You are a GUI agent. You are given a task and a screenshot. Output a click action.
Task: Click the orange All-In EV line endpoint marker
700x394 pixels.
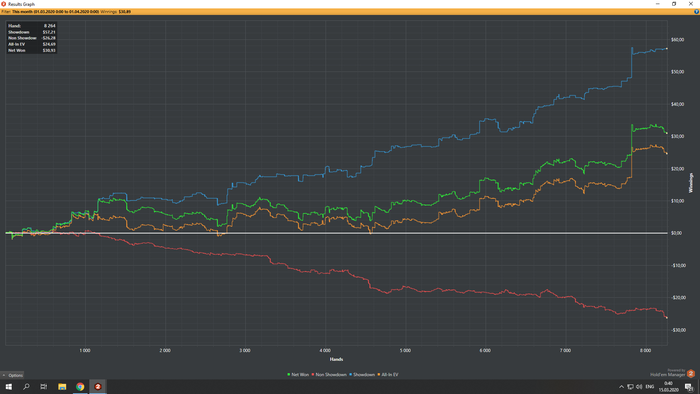click(x=667, y=153)
